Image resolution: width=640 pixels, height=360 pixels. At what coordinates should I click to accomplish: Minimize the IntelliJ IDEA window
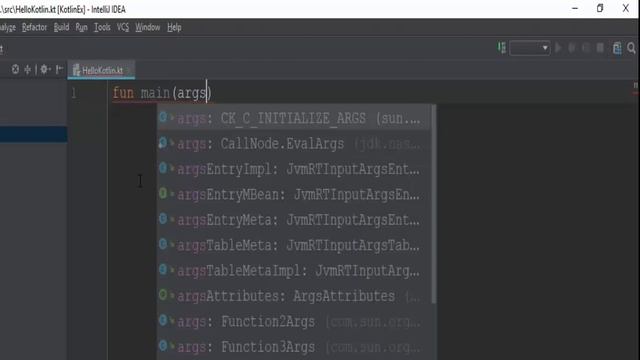click(575, 8)
